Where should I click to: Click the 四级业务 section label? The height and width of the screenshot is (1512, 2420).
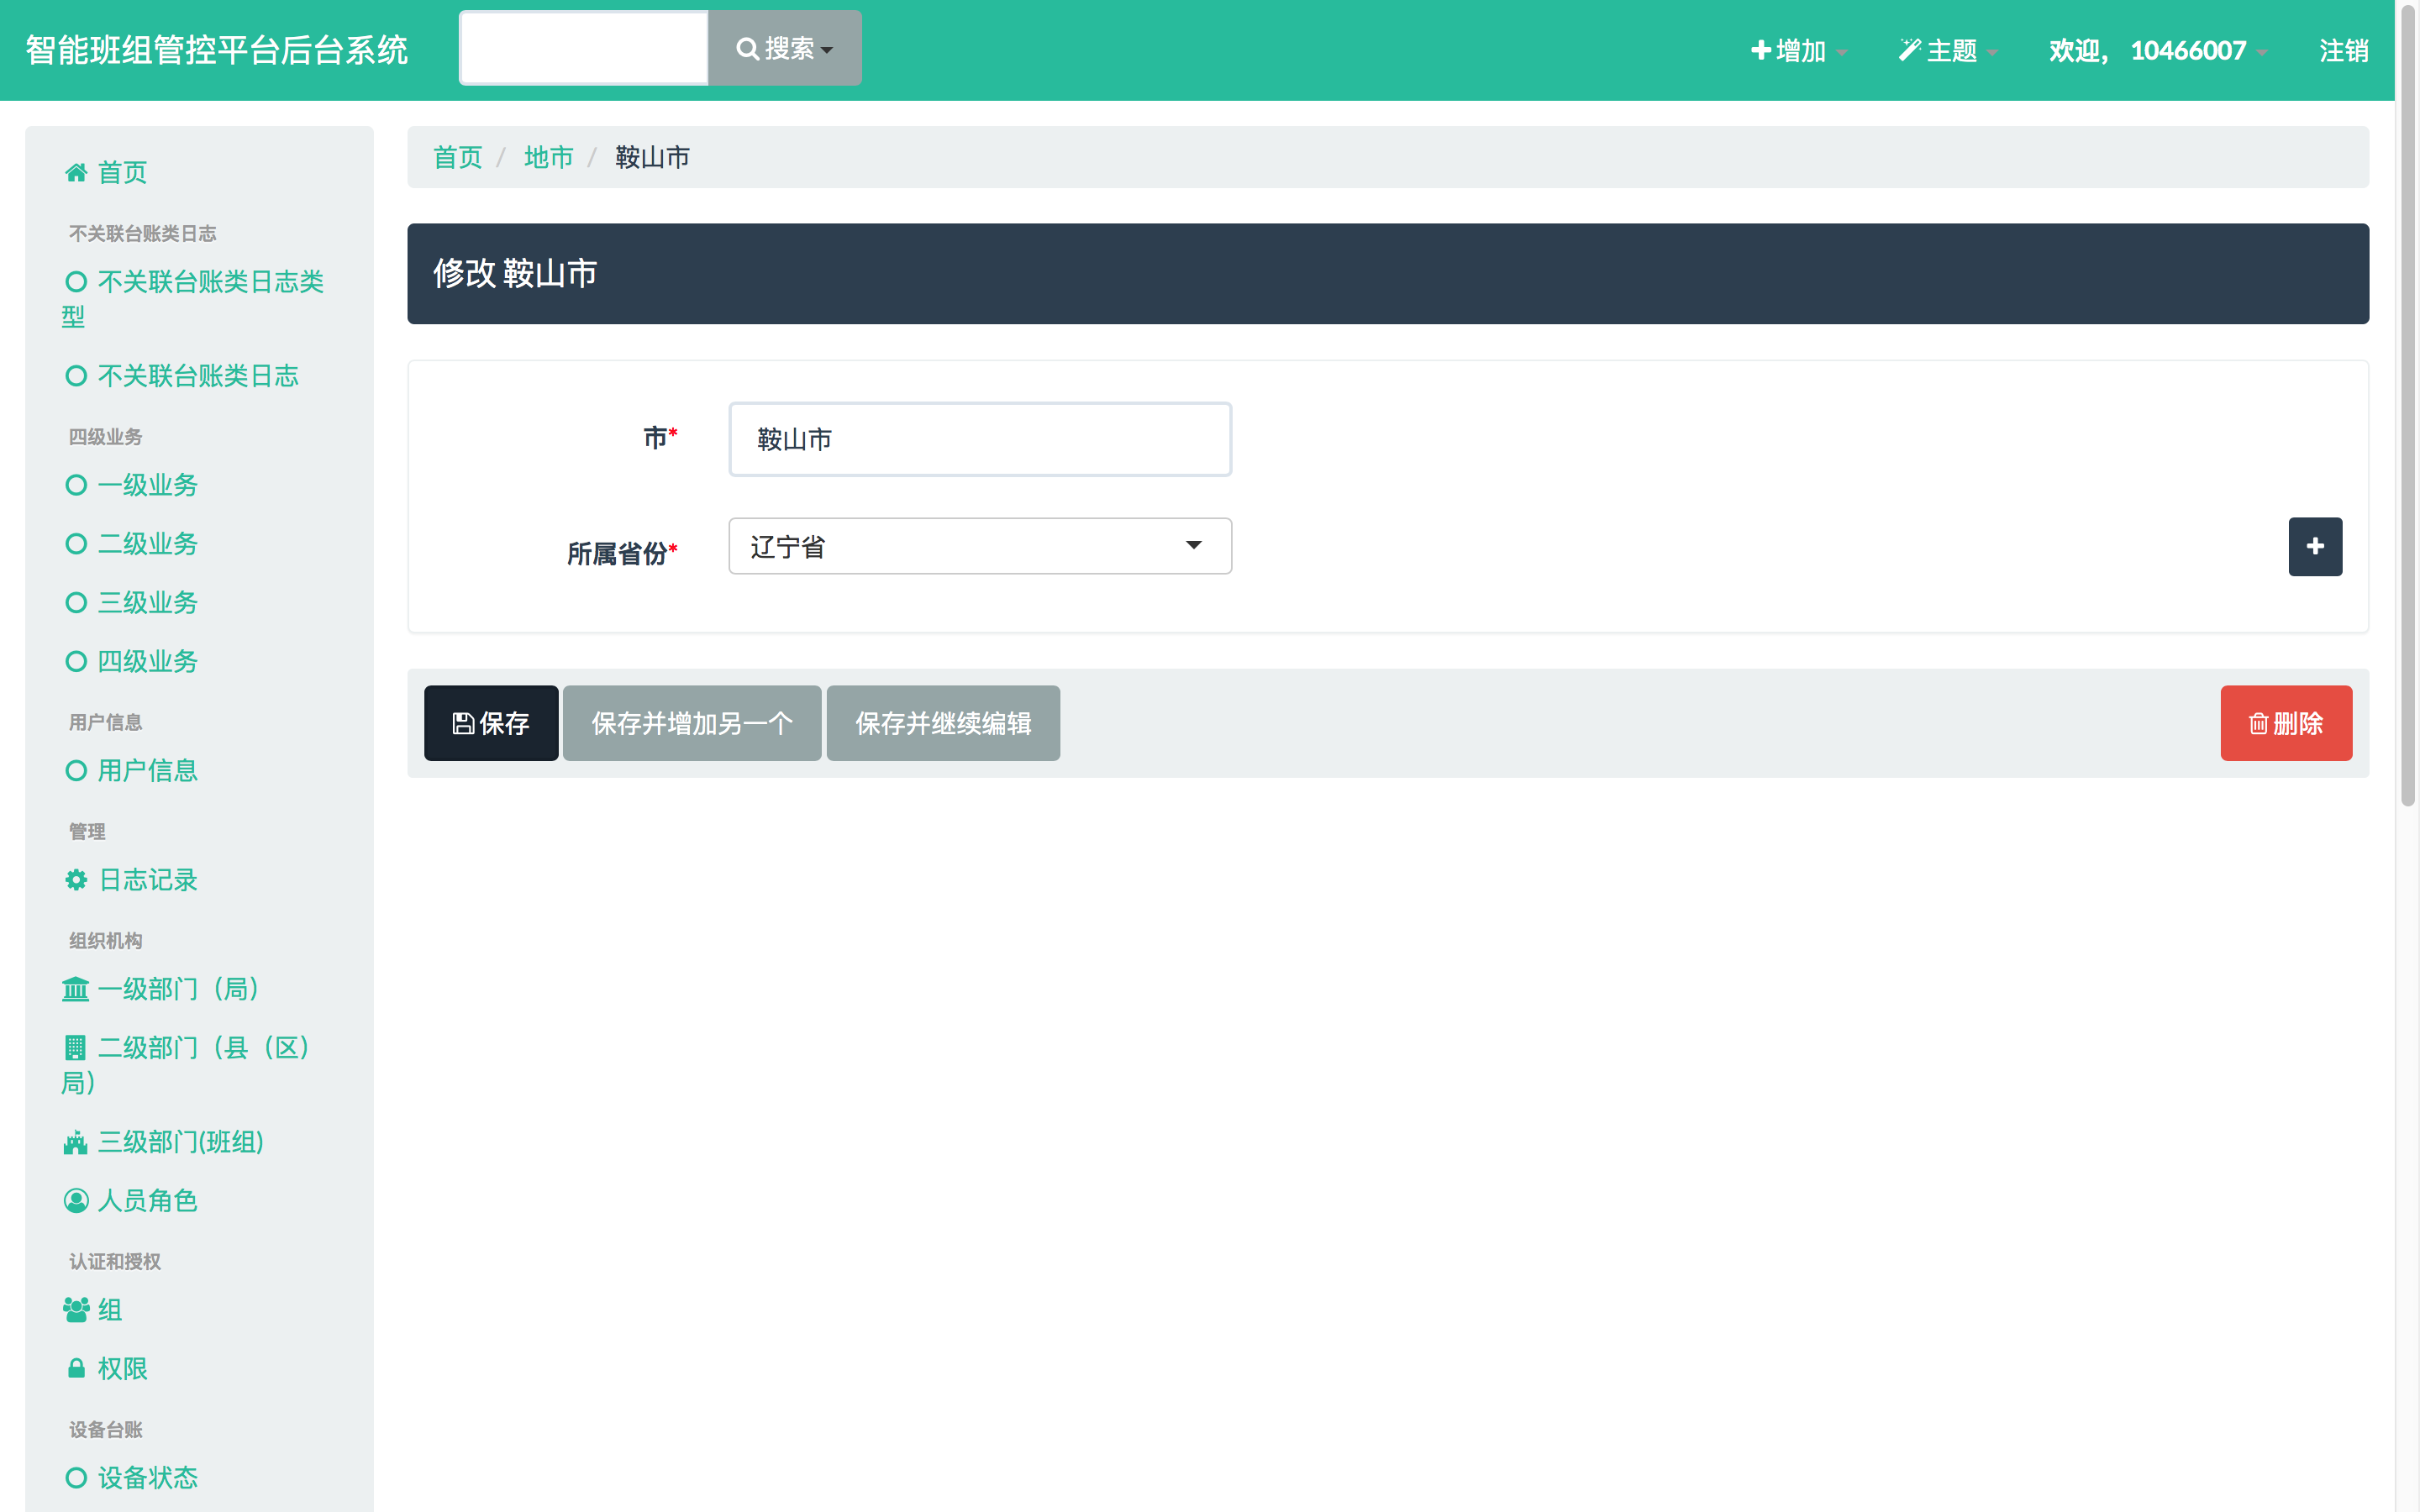point(105,437)
